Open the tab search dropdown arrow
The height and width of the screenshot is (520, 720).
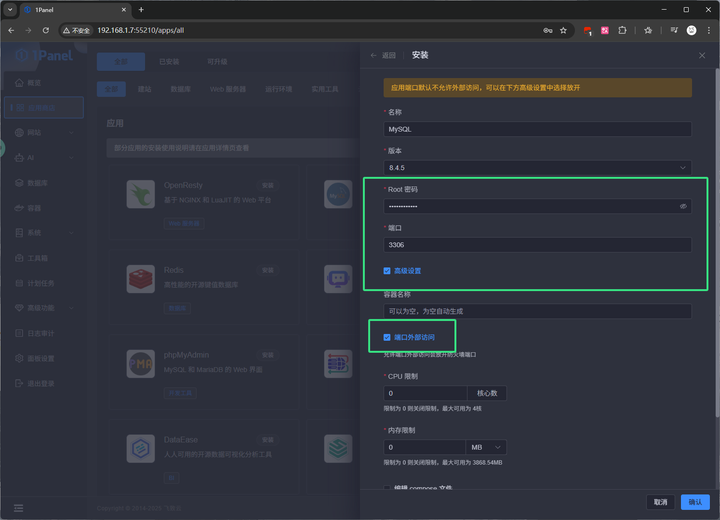10,10
